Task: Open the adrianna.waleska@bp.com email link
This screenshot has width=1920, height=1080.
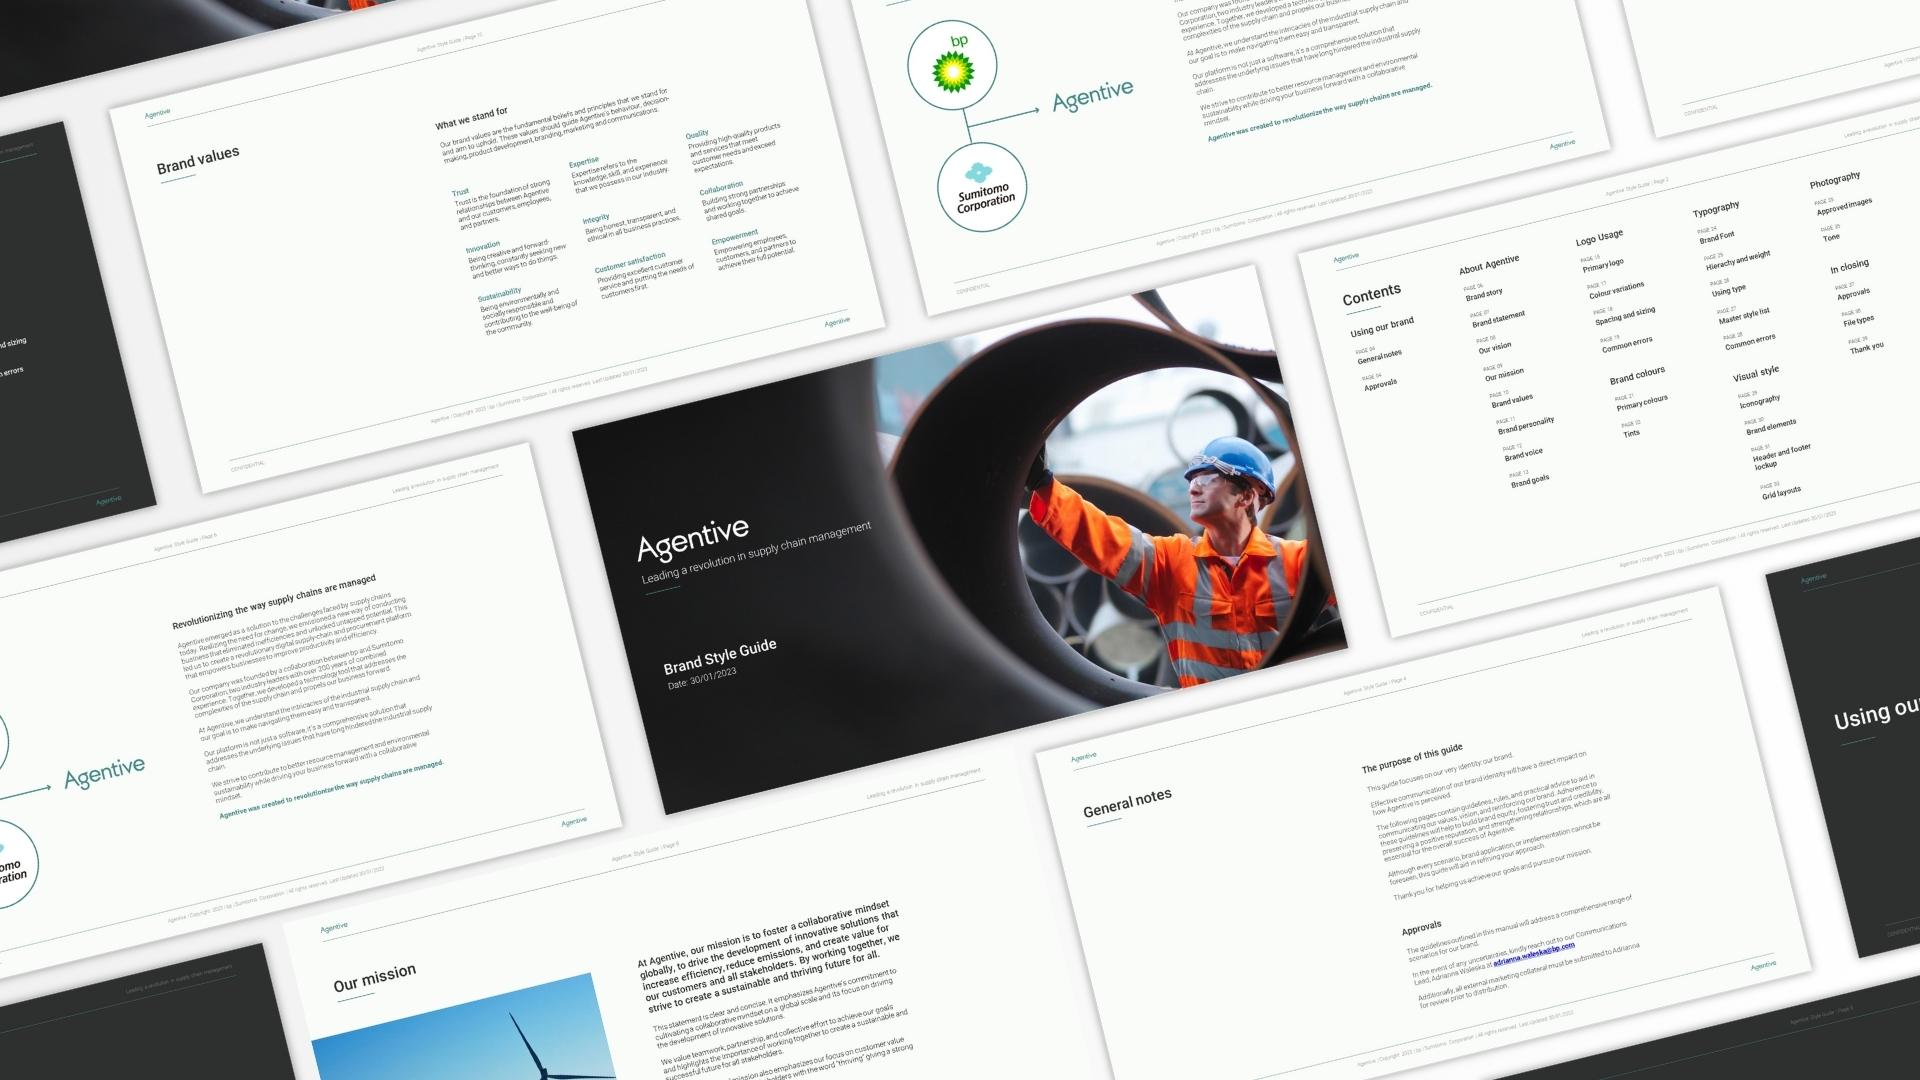Action: pyautogui.click(x=1533, y=954)
